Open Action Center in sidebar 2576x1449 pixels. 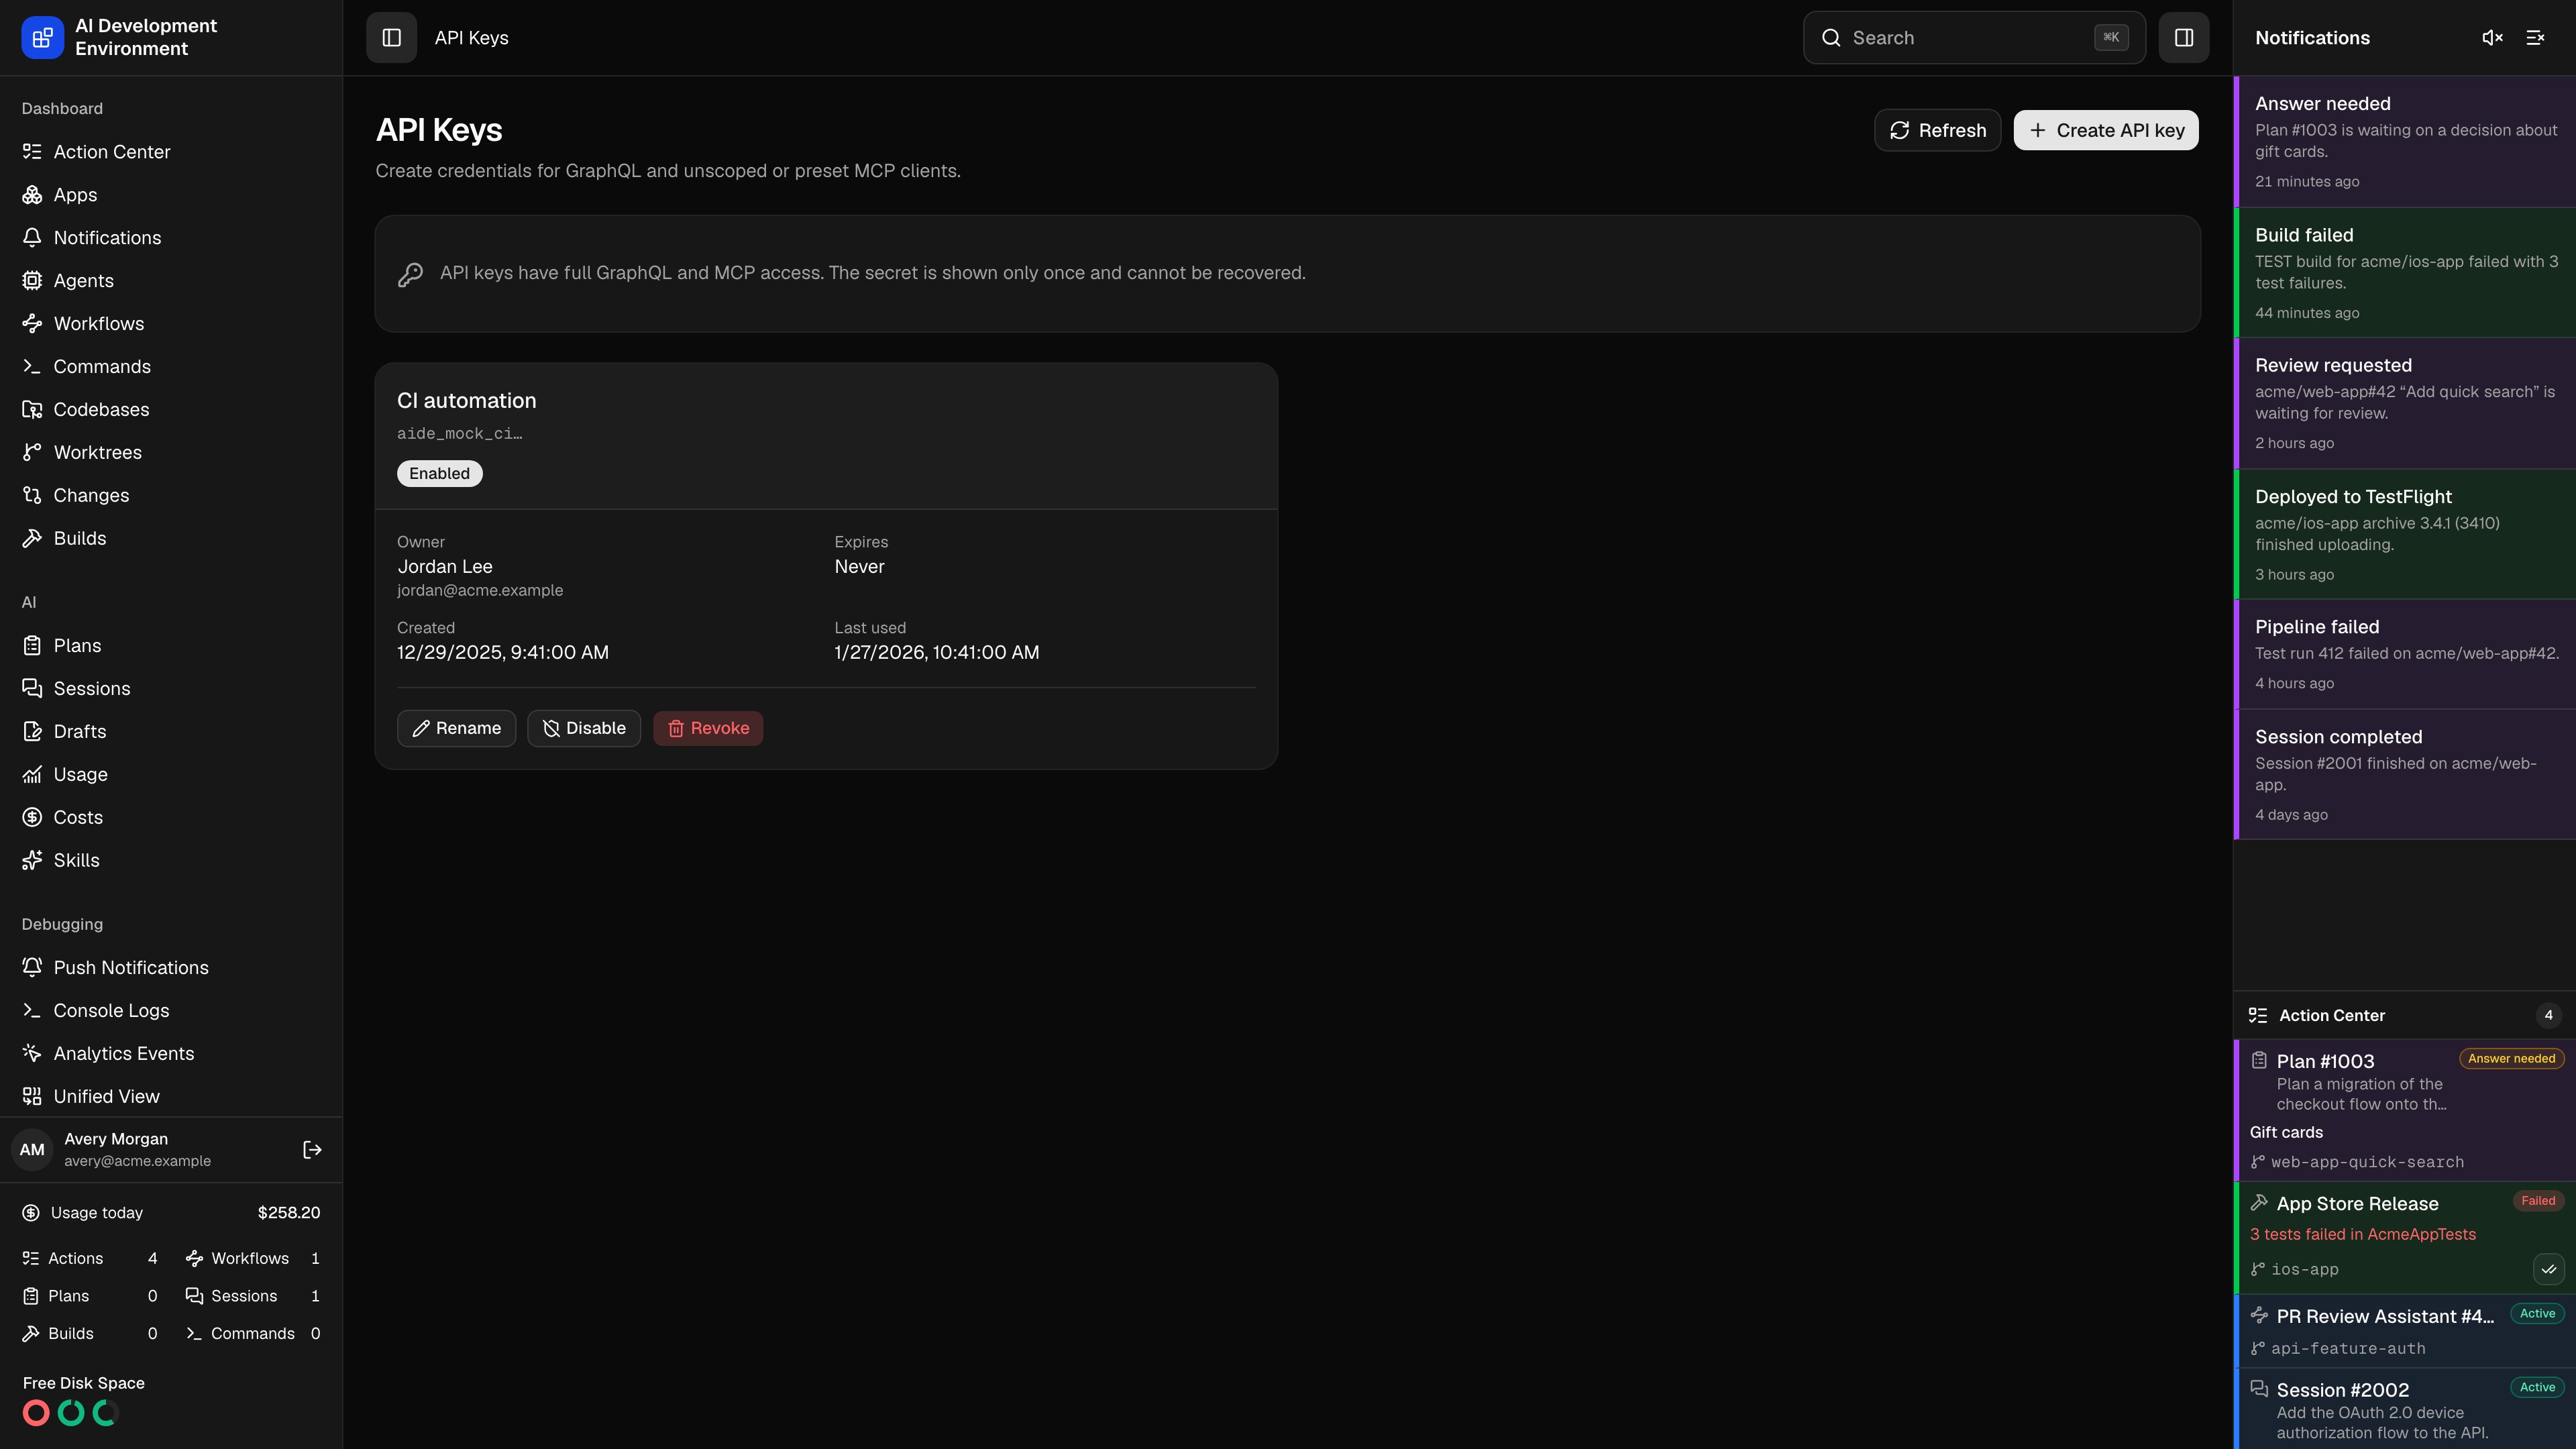click(x=171, y=152)
